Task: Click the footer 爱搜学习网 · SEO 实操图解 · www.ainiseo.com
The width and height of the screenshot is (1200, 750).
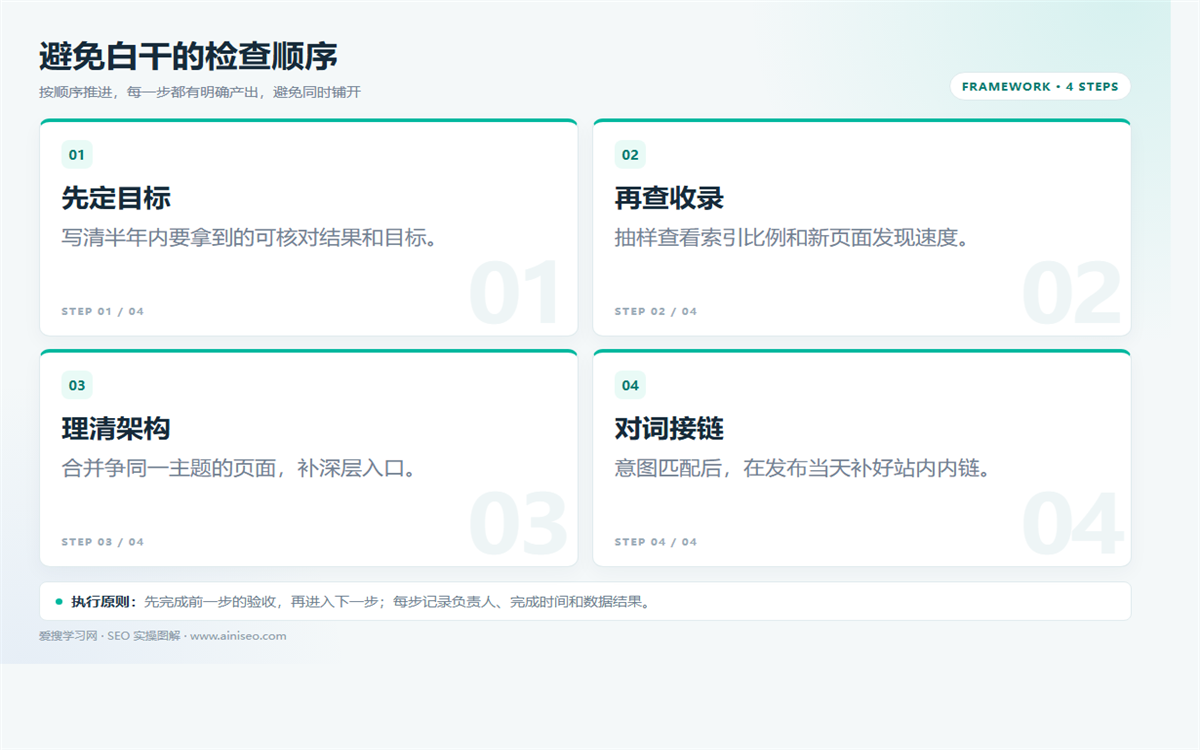Action: tap(163, 636)
